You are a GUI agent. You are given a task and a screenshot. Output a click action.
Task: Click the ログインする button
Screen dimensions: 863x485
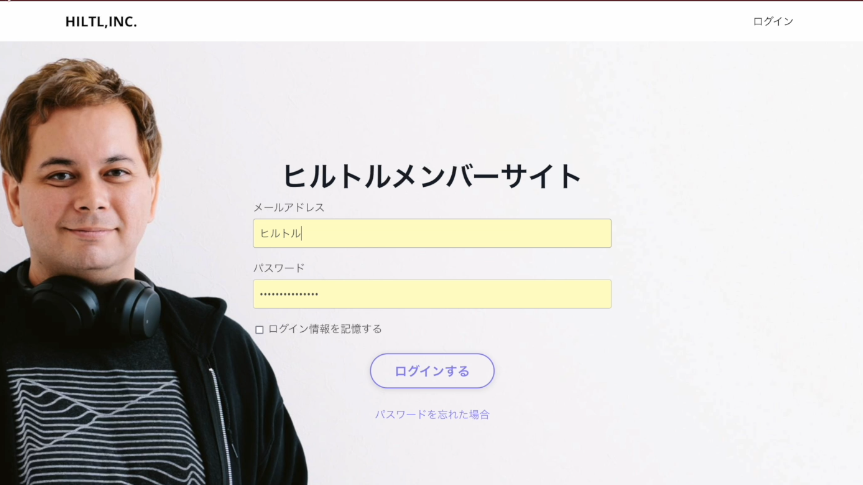click(432, 370)
